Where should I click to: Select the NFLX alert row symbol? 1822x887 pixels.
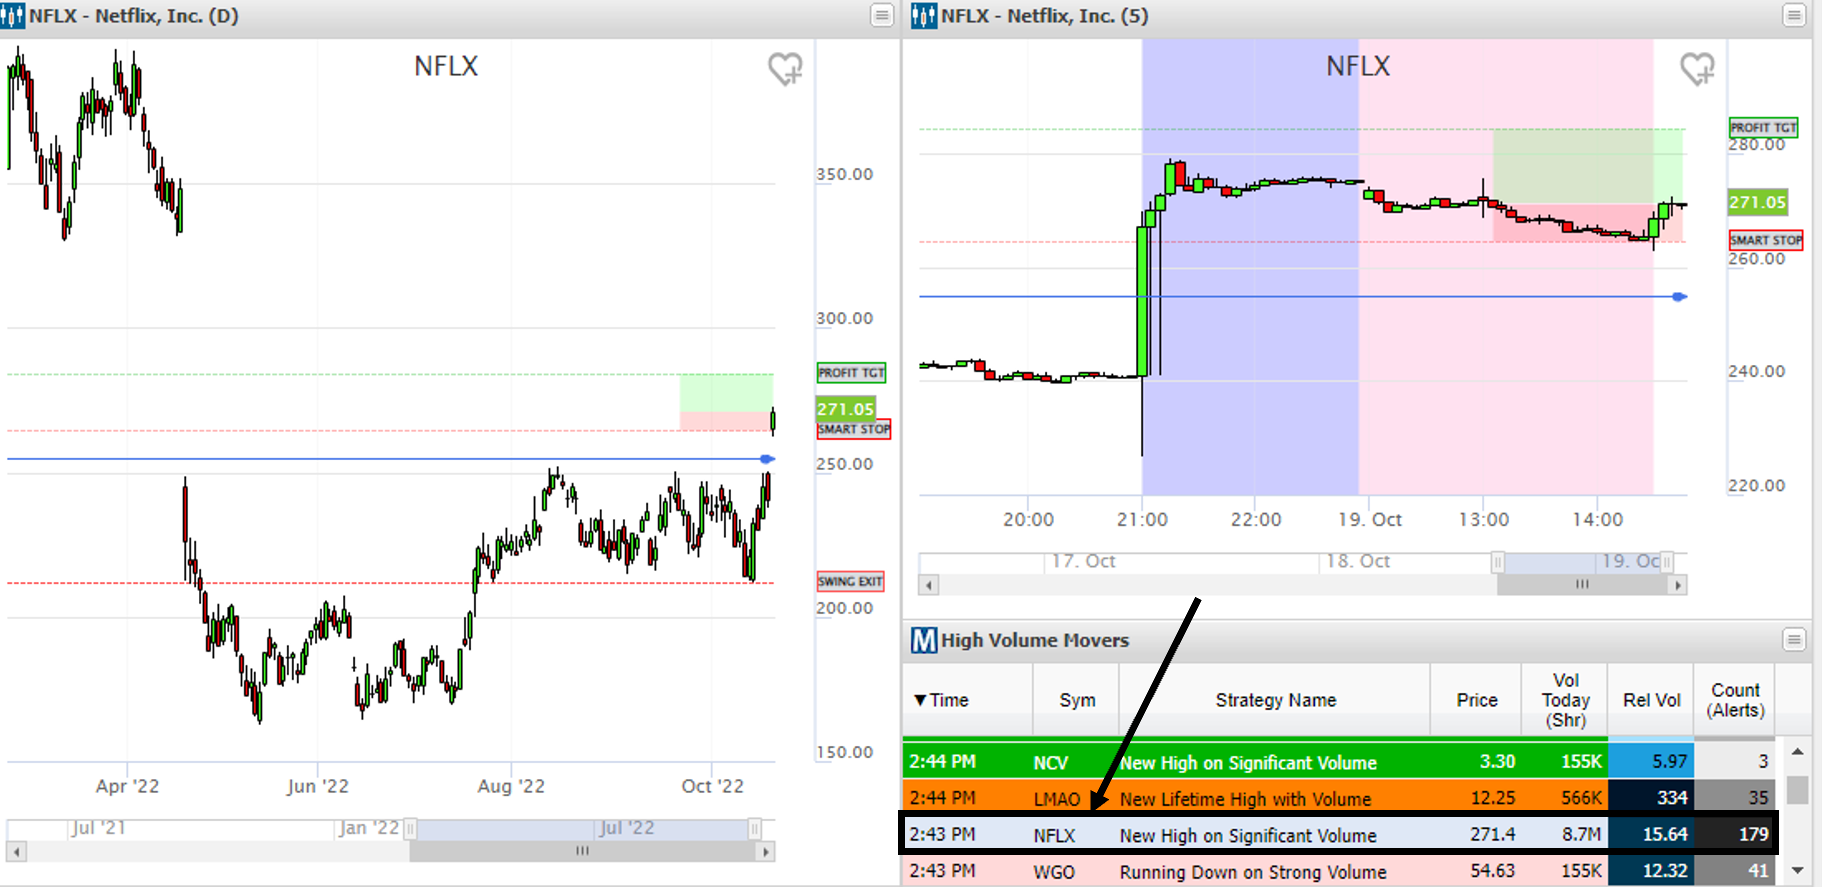click(x=1054, y=835)
